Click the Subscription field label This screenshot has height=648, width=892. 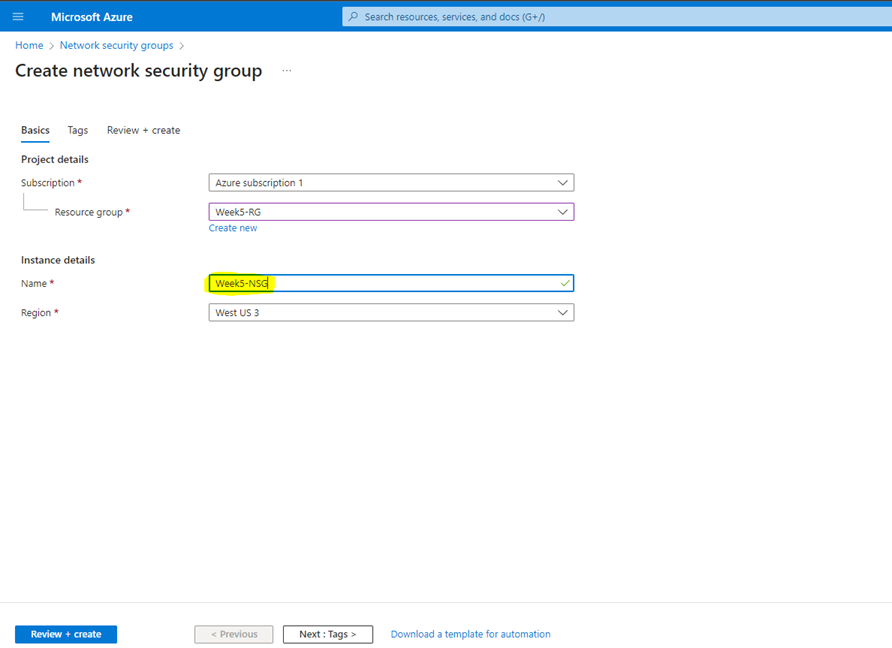click(48, 183)
